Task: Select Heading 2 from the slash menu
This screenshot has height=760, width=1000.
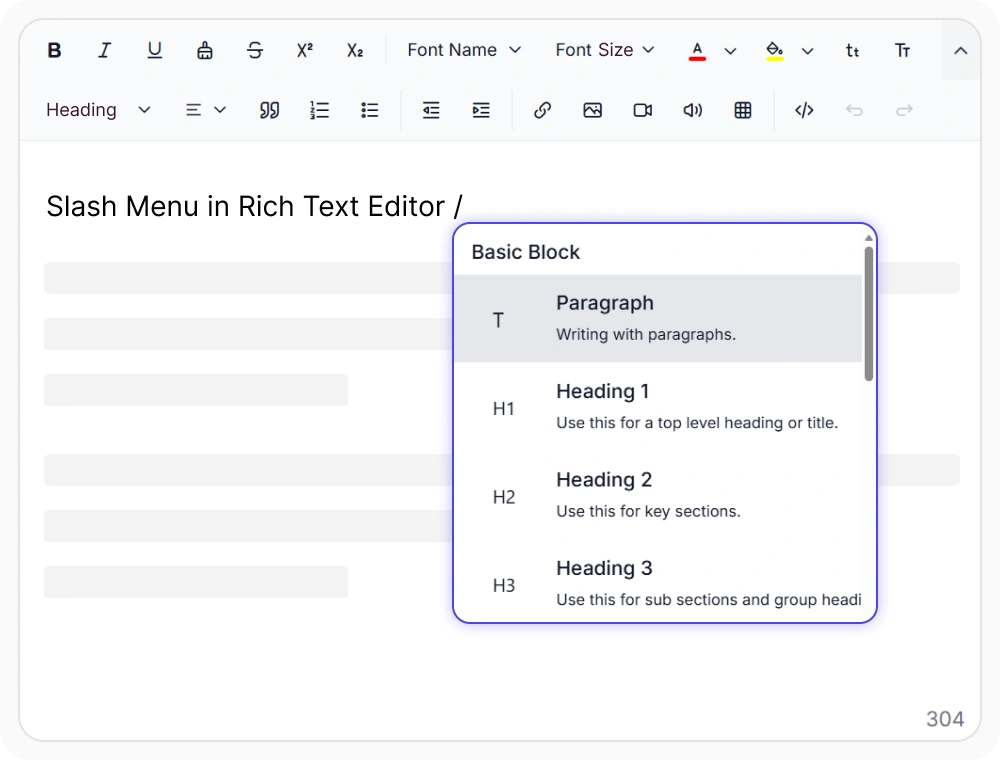Action: (x=658, y=495)
